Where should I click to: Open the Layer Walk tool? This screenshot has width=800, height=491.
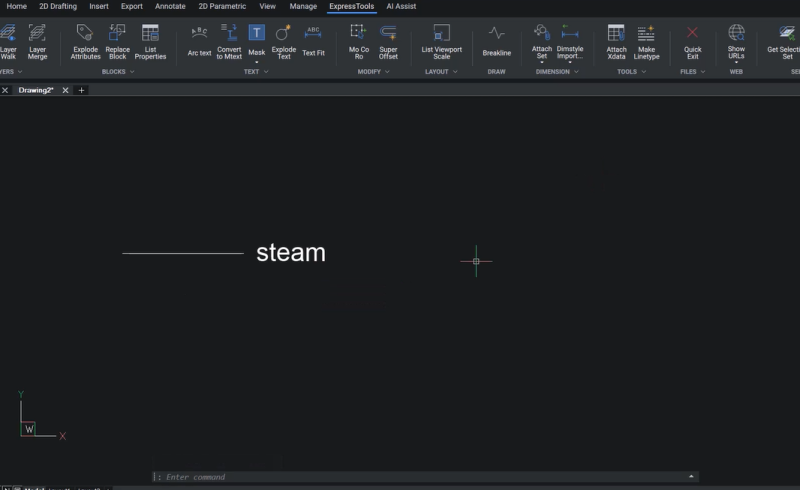[x=8, y=42]
